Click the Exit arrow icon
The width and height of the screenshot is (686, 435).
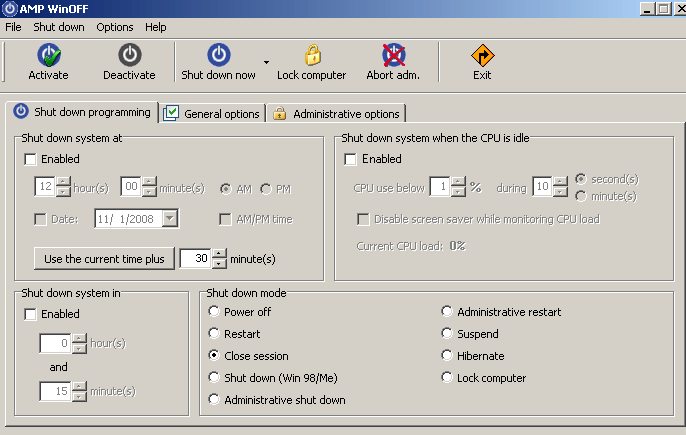483,56
